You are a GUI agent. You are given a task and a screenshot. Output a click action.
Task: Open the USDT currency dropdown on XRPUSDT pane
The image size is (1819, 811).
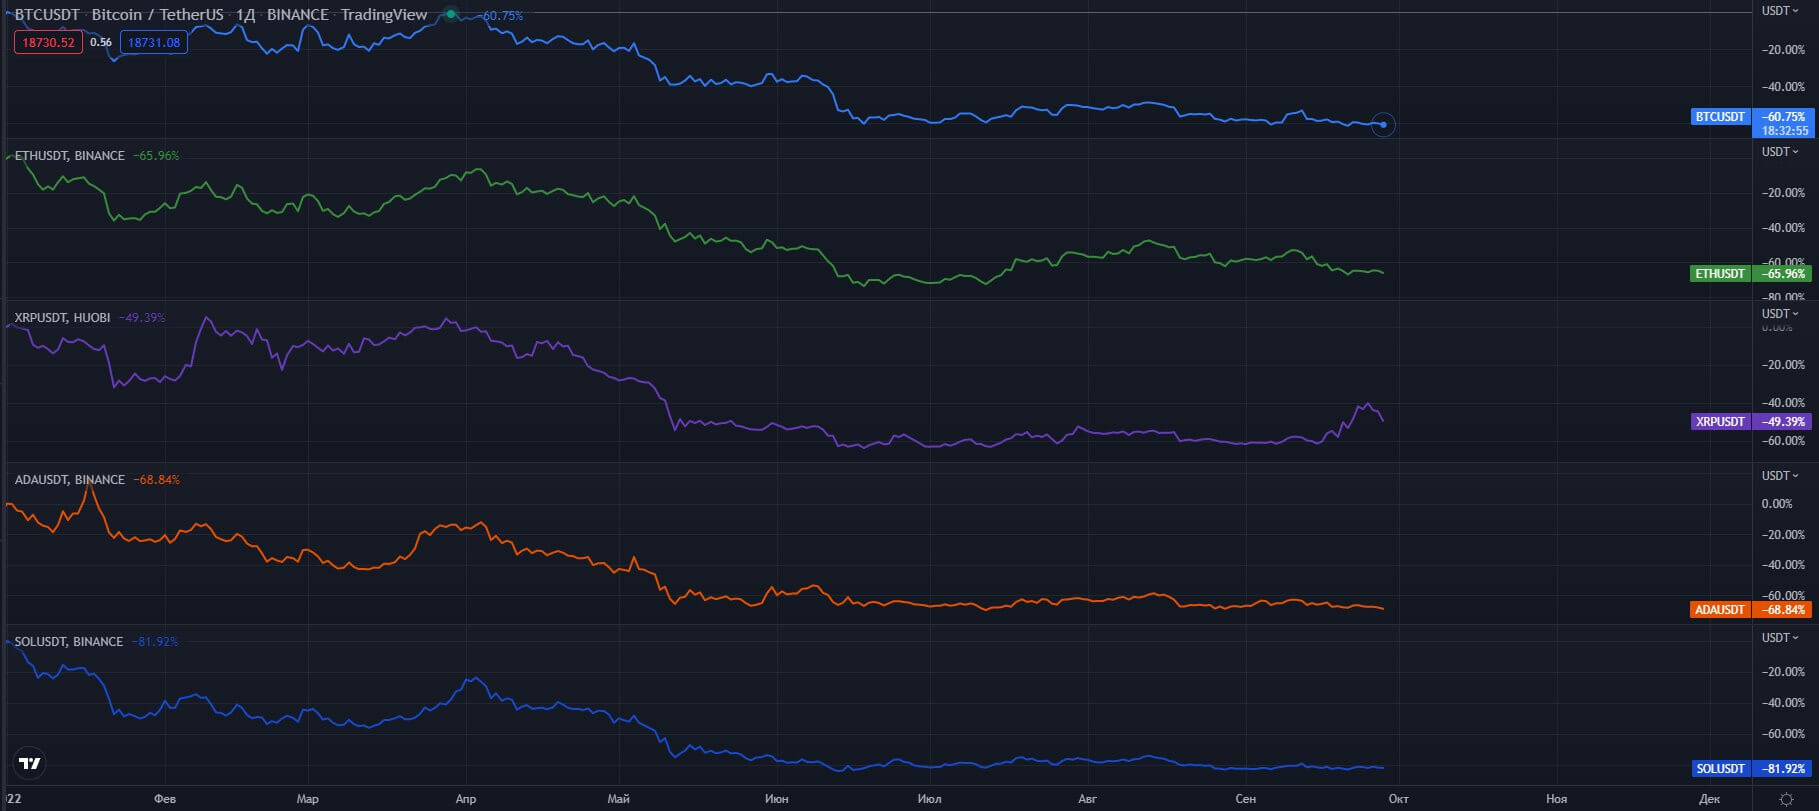[1780, 314]
